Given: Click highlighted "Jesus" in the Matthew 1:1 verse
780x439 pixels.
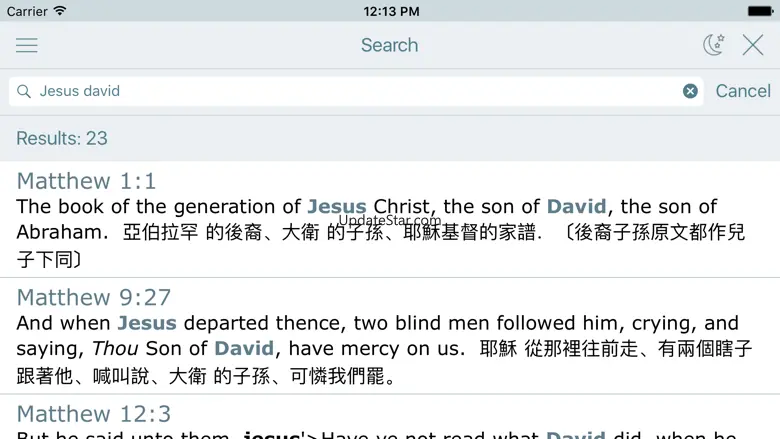Looking at the screenshot, I should (337, 207).
